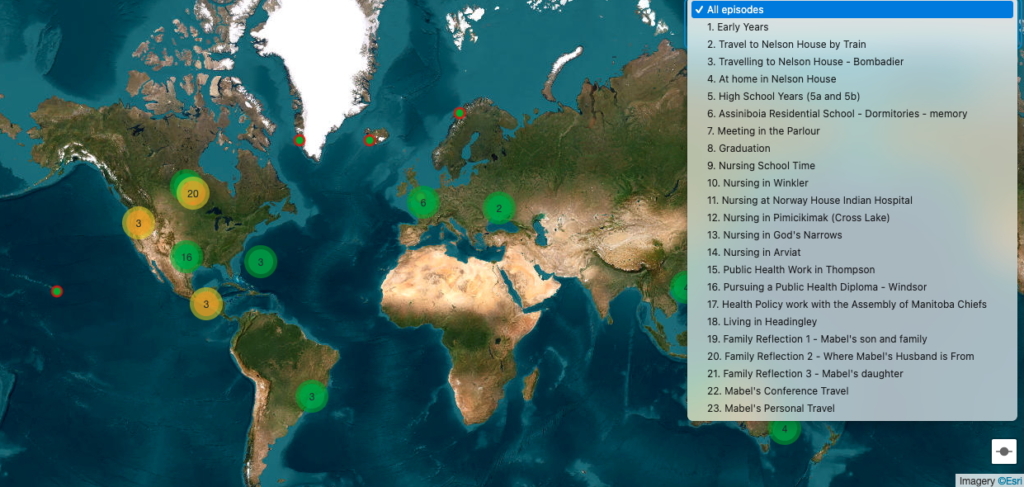Choose '10. Nursing in Winkler' option

coord(757,183)
